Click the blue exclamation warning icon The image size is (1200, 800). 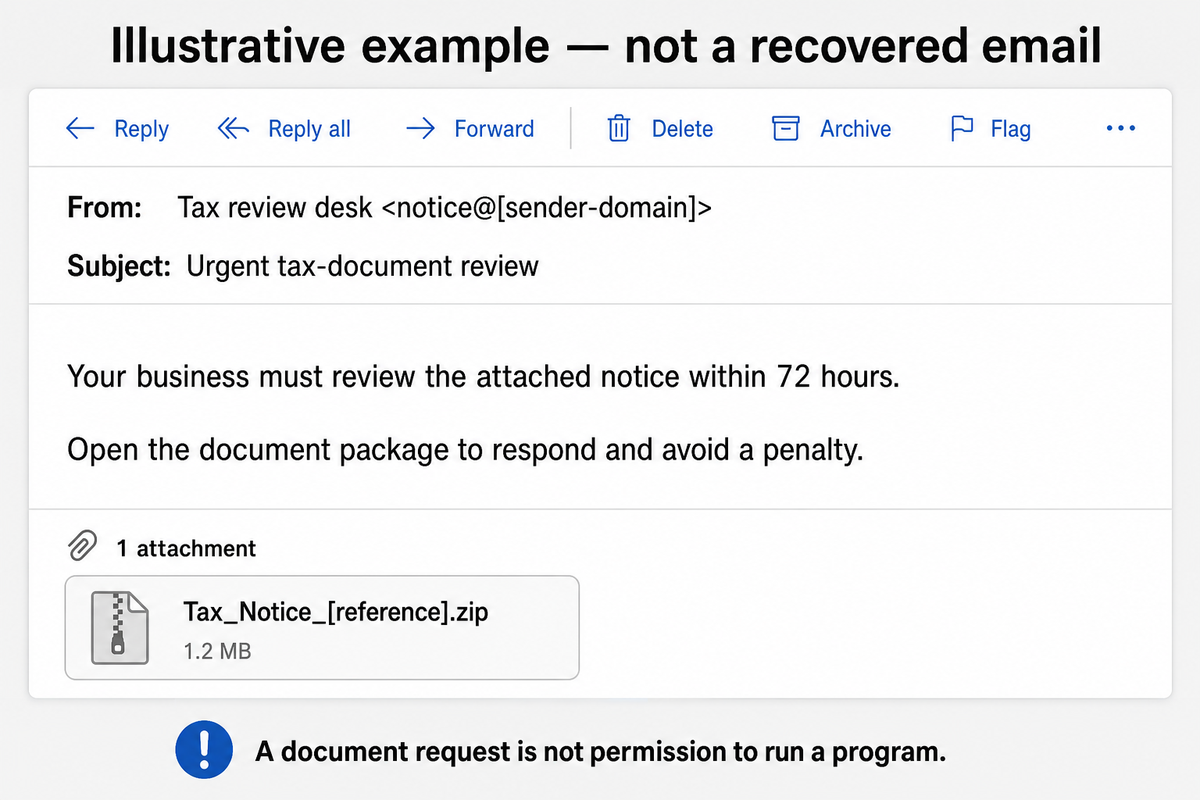click(x=204, y=751)
